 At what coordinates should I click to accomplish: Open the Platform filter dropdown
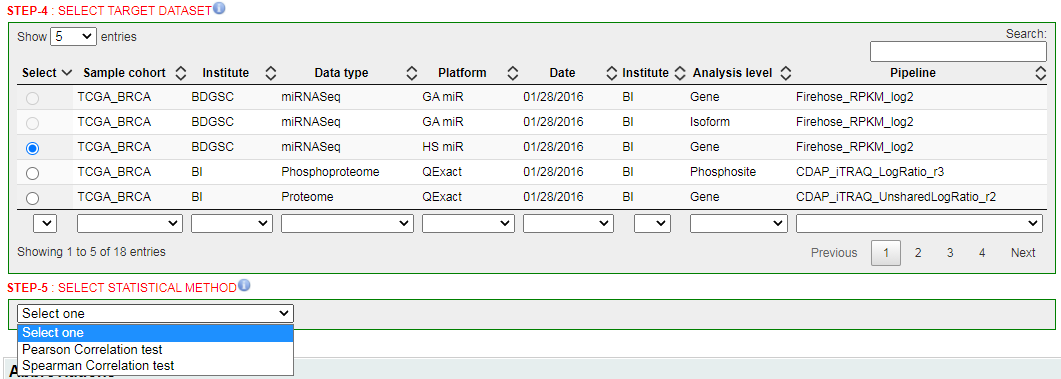(468, 223)
